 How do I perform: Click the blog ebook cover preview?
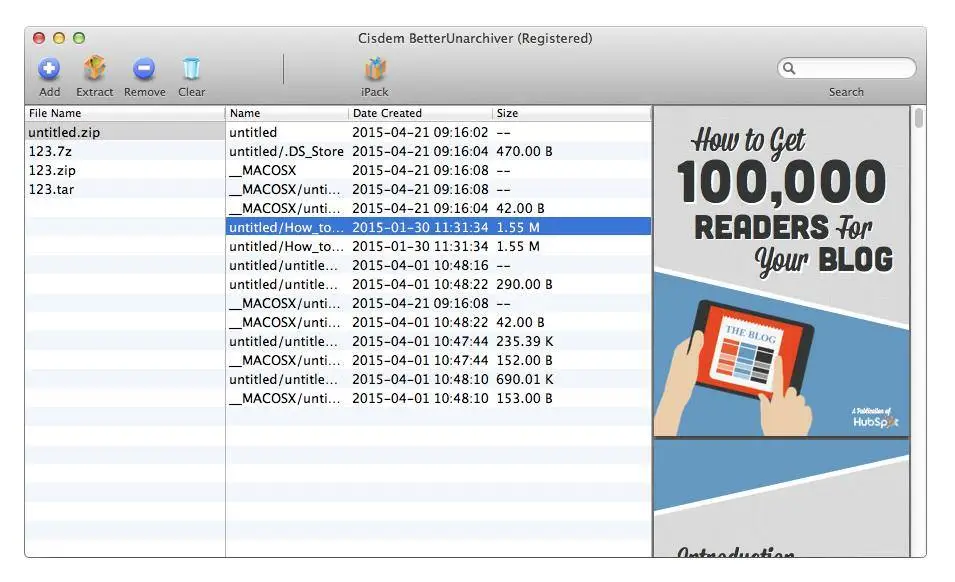781,272
